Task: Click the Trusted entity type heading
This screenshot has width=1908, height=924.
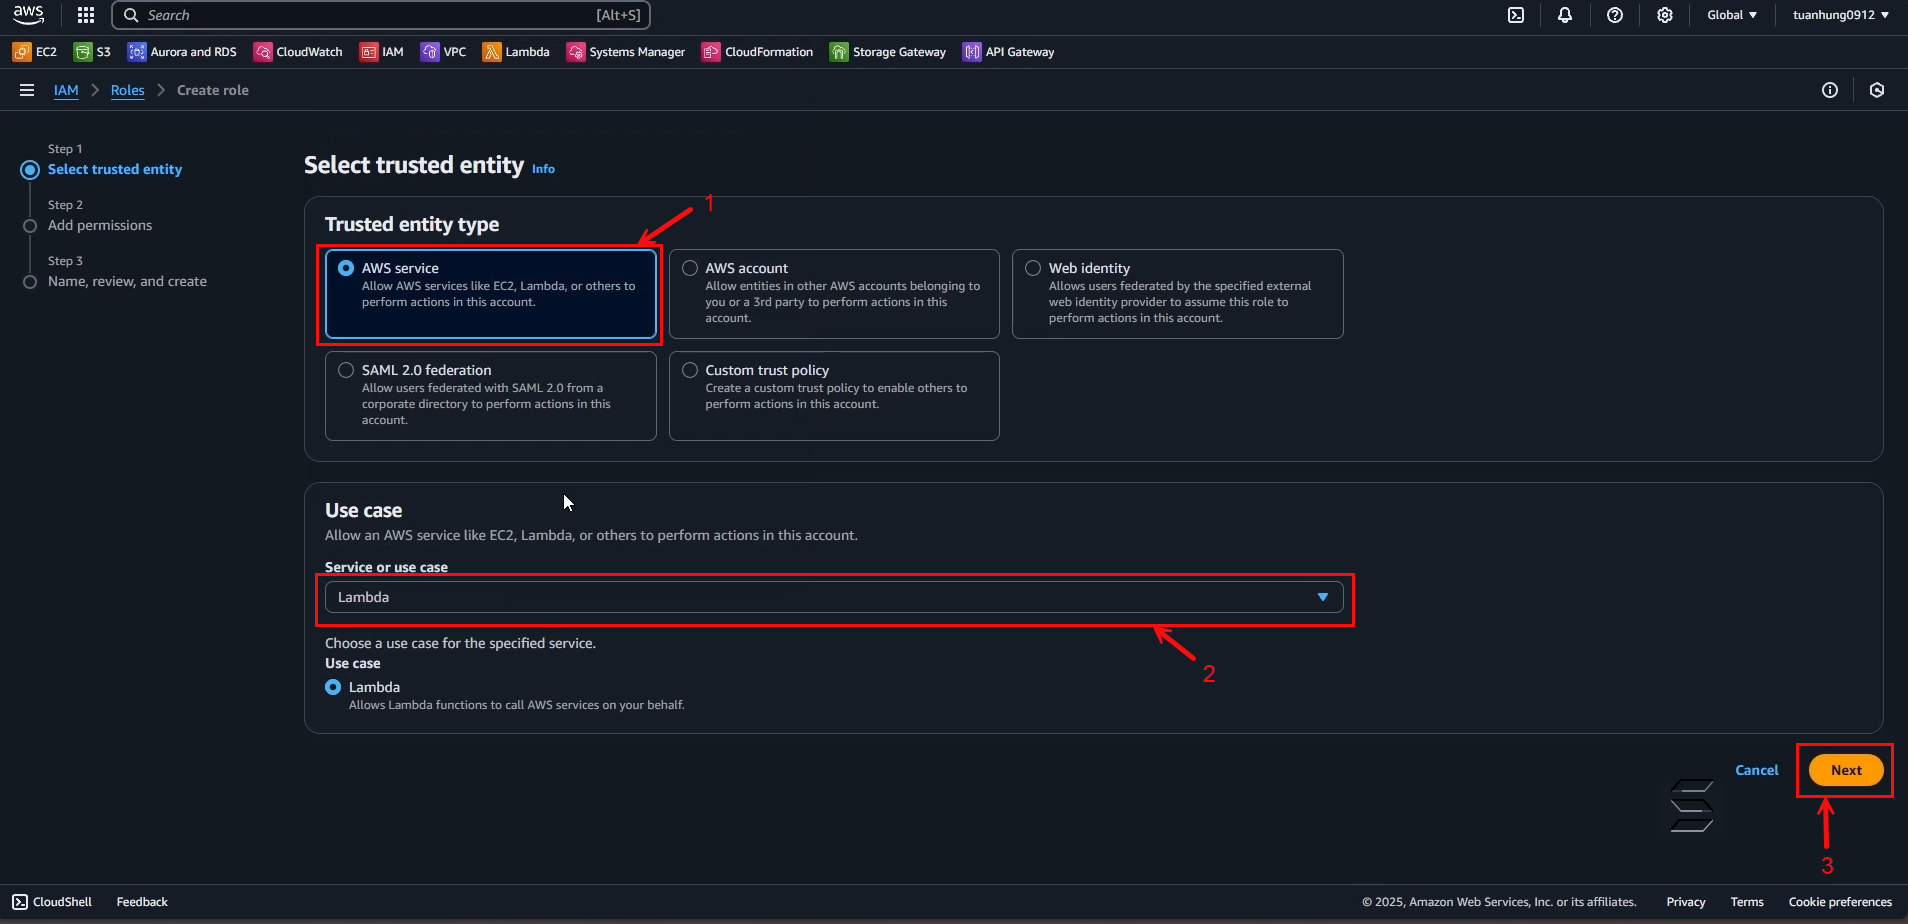Action: click(412, 224)
